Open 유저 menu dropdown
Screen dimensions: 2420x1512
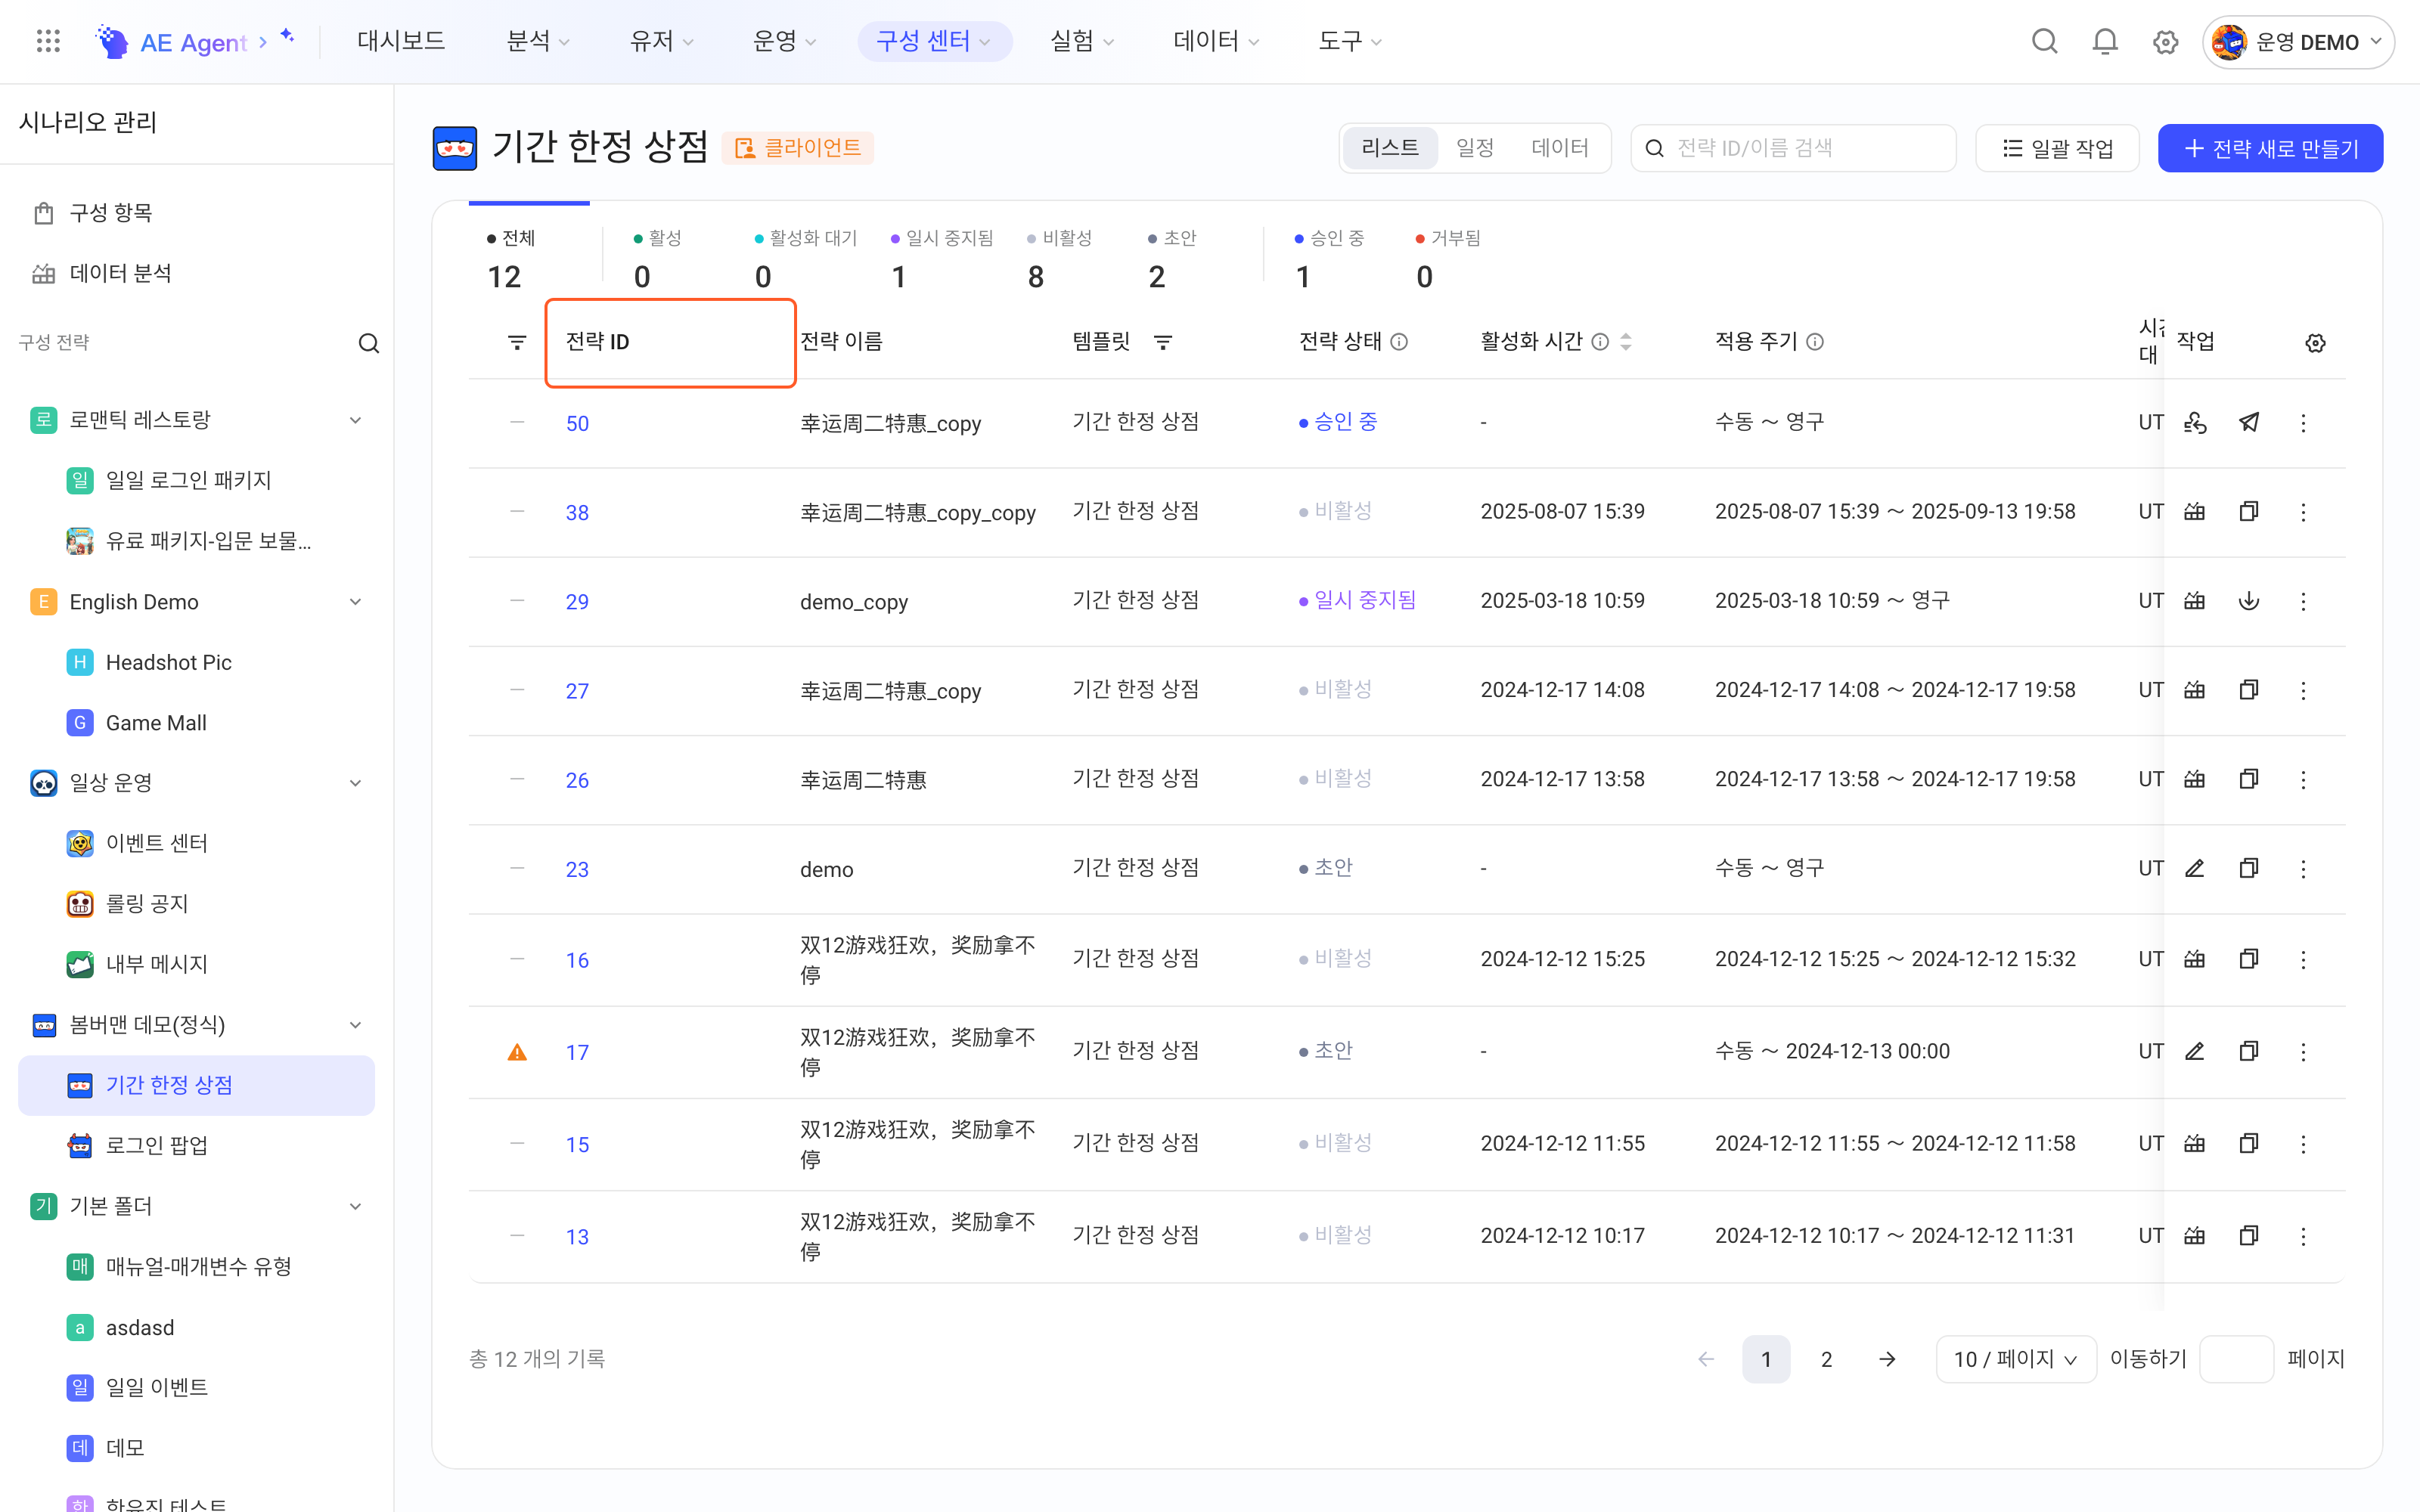point(661,41)
